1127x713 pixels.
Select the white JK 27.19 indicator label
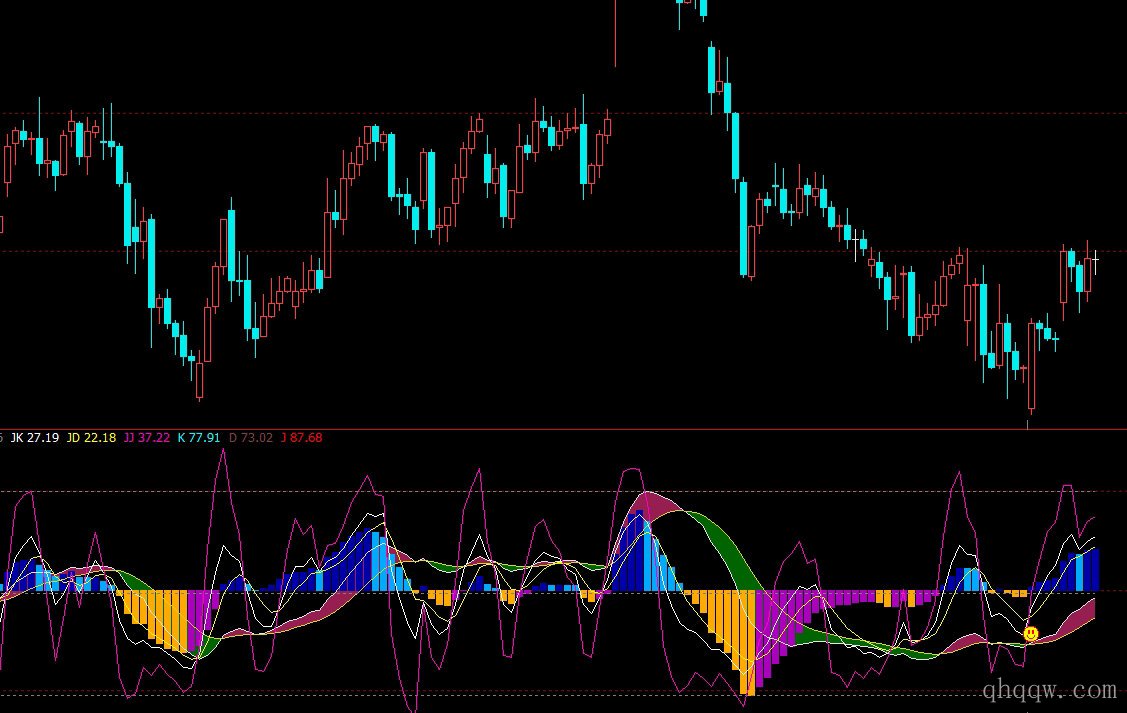click(x=34, y=438)
